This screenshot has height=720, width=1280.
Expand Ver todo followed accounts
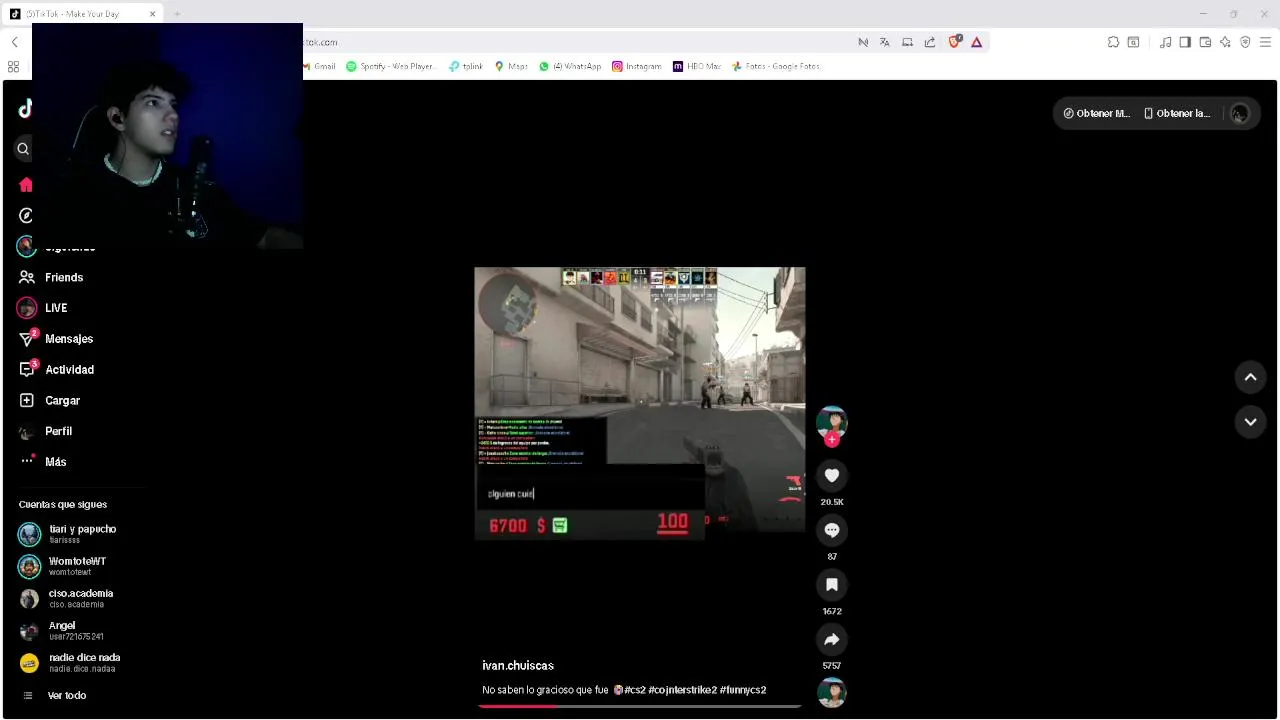coord(66,695)
